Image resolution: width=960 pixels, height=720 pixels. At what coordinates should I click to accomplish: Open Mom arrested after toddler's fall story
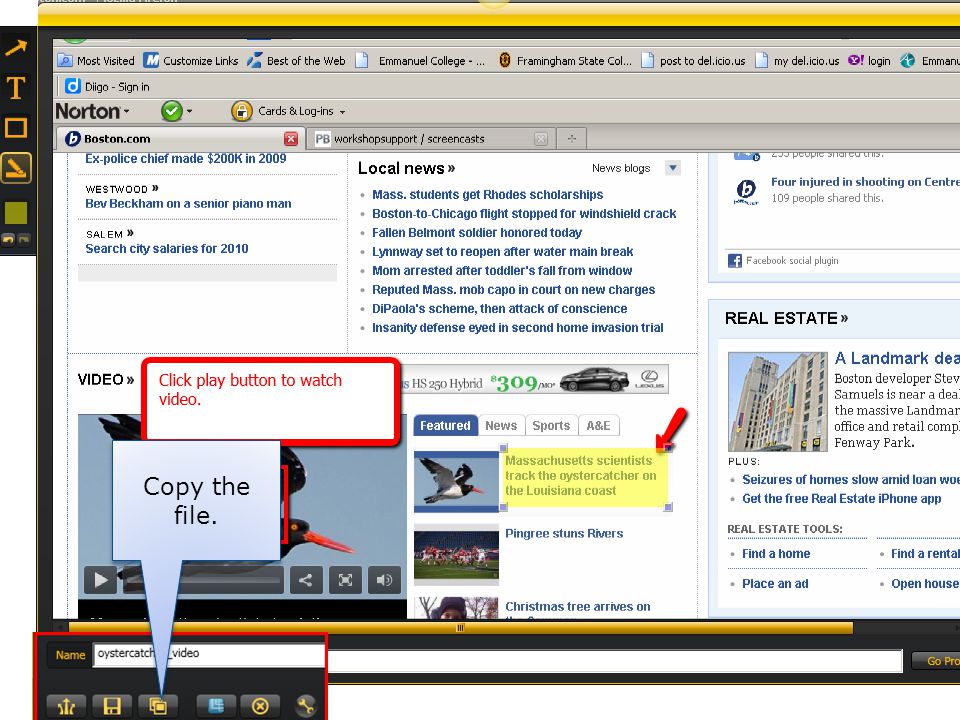click(502, 271)
